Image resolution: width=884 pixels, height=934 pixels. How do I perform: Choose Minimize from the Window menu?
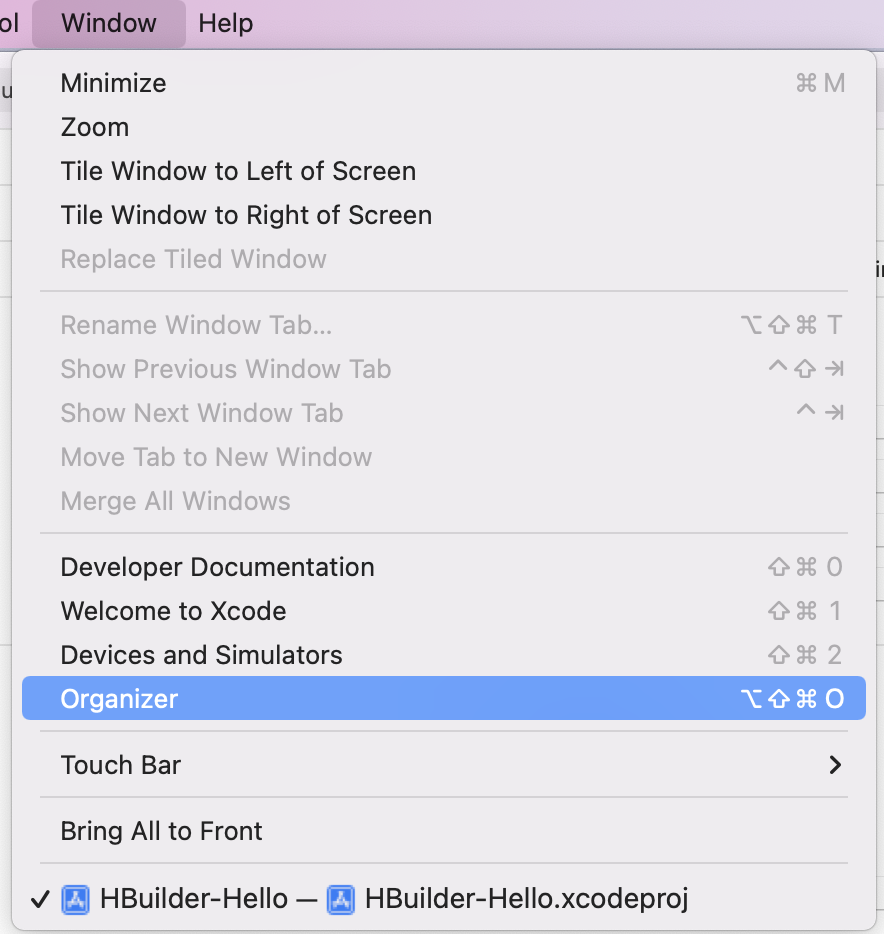444,83
